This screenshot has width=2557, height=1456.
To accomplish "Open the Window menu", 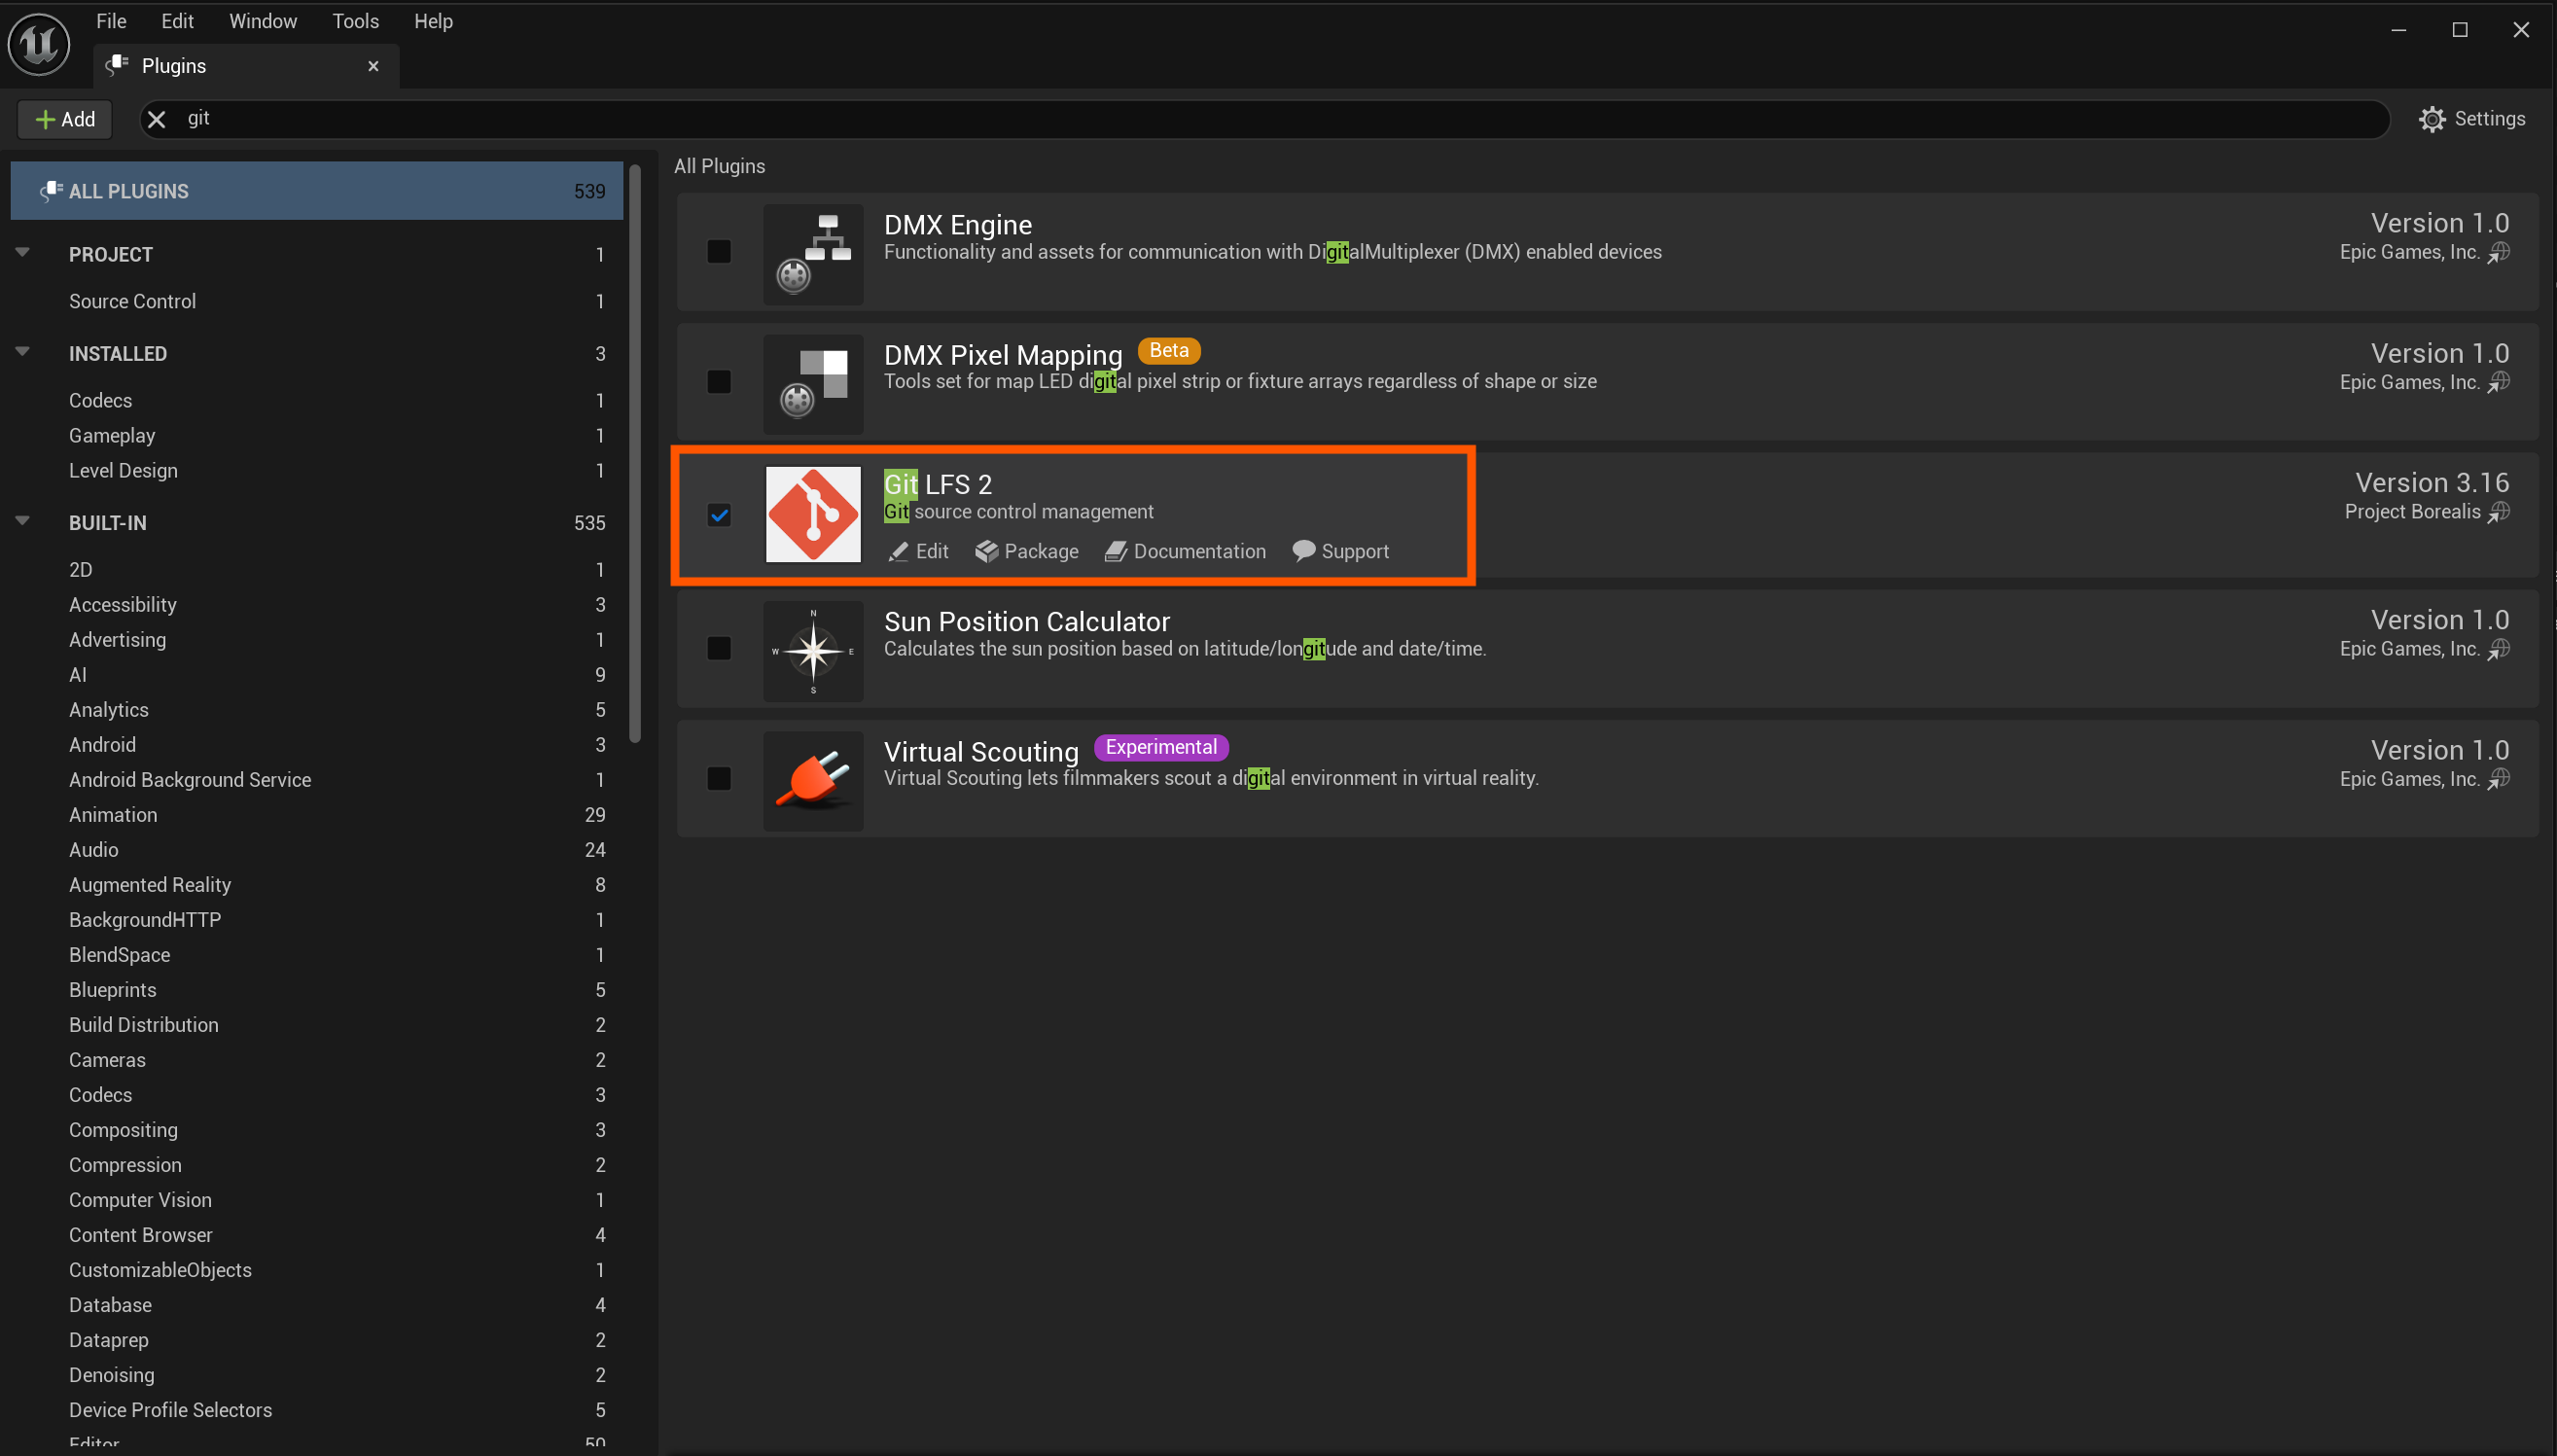I will (x=263, y=21).
